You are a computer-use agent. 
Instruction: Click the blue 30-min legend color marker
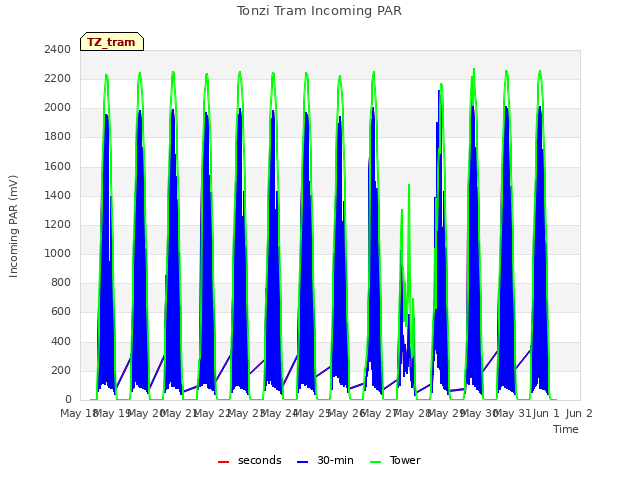(x=302, y=462)
